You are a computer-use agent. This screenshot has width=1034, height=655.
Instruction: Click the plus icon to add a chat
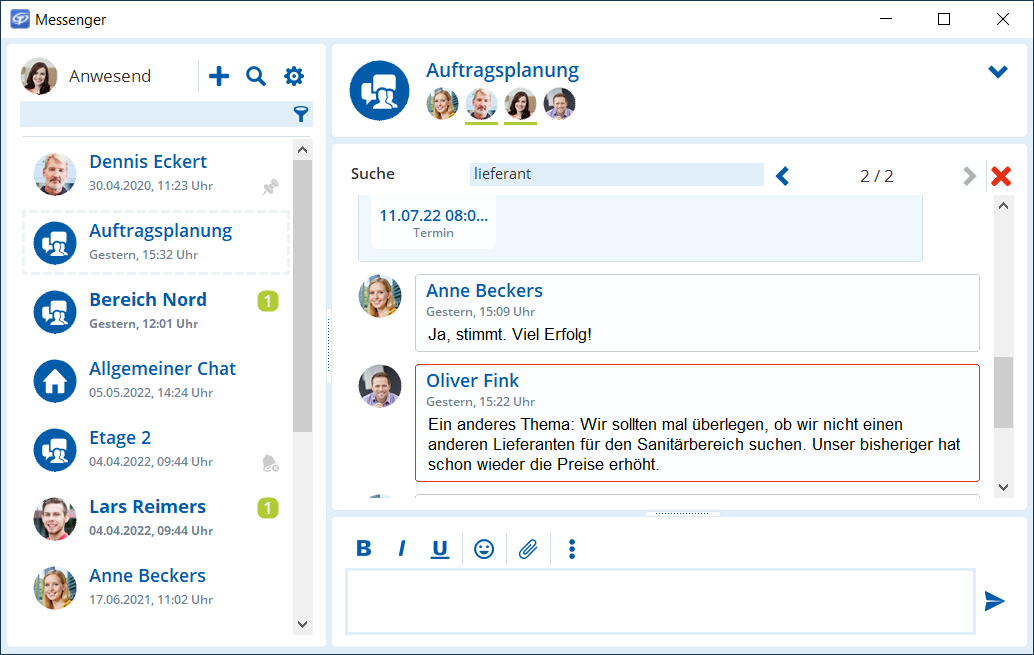218,76
